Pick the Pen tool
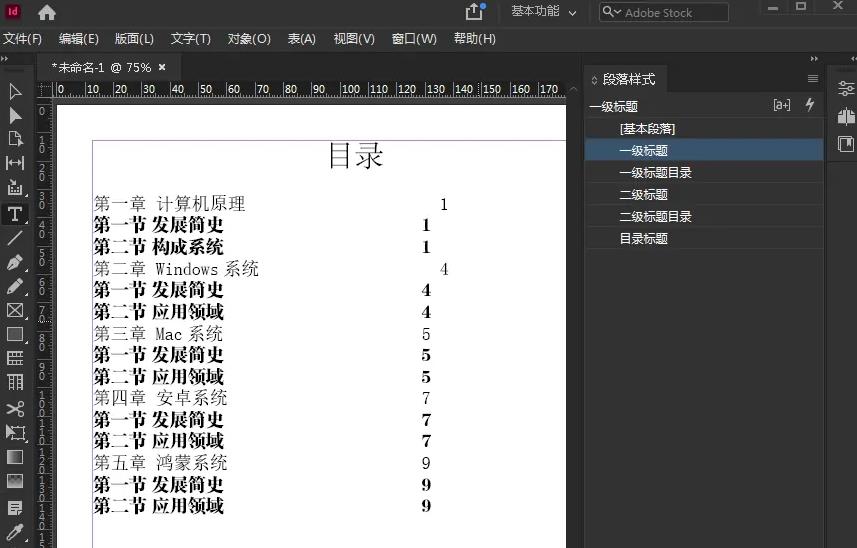857x548 pixels. click(x=15, y=262)
